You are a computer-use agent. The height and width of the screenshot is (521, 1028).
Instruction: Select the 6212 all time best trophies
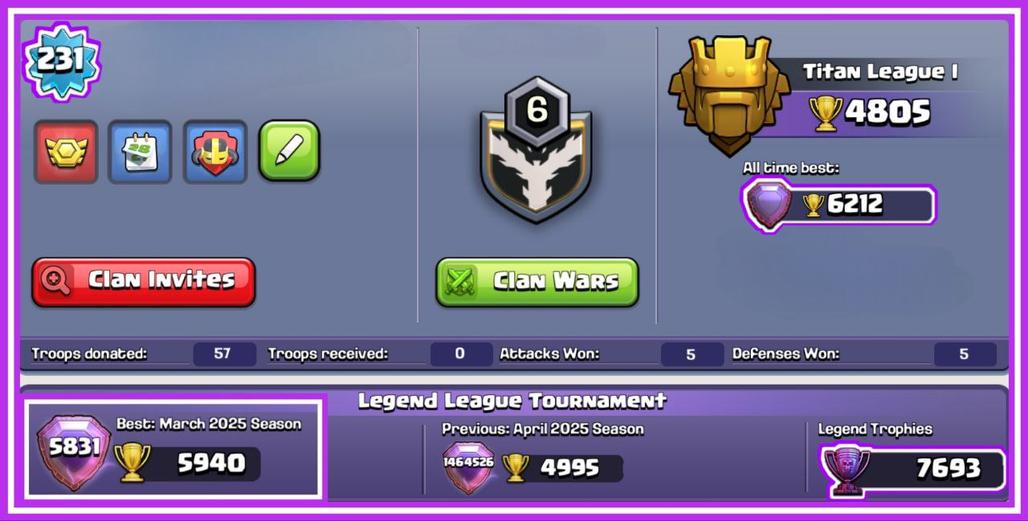point(855,204)
